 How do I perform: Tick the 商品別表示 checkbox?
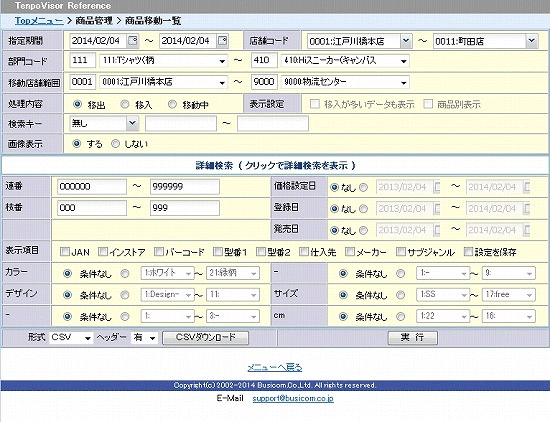coord(428,104)
